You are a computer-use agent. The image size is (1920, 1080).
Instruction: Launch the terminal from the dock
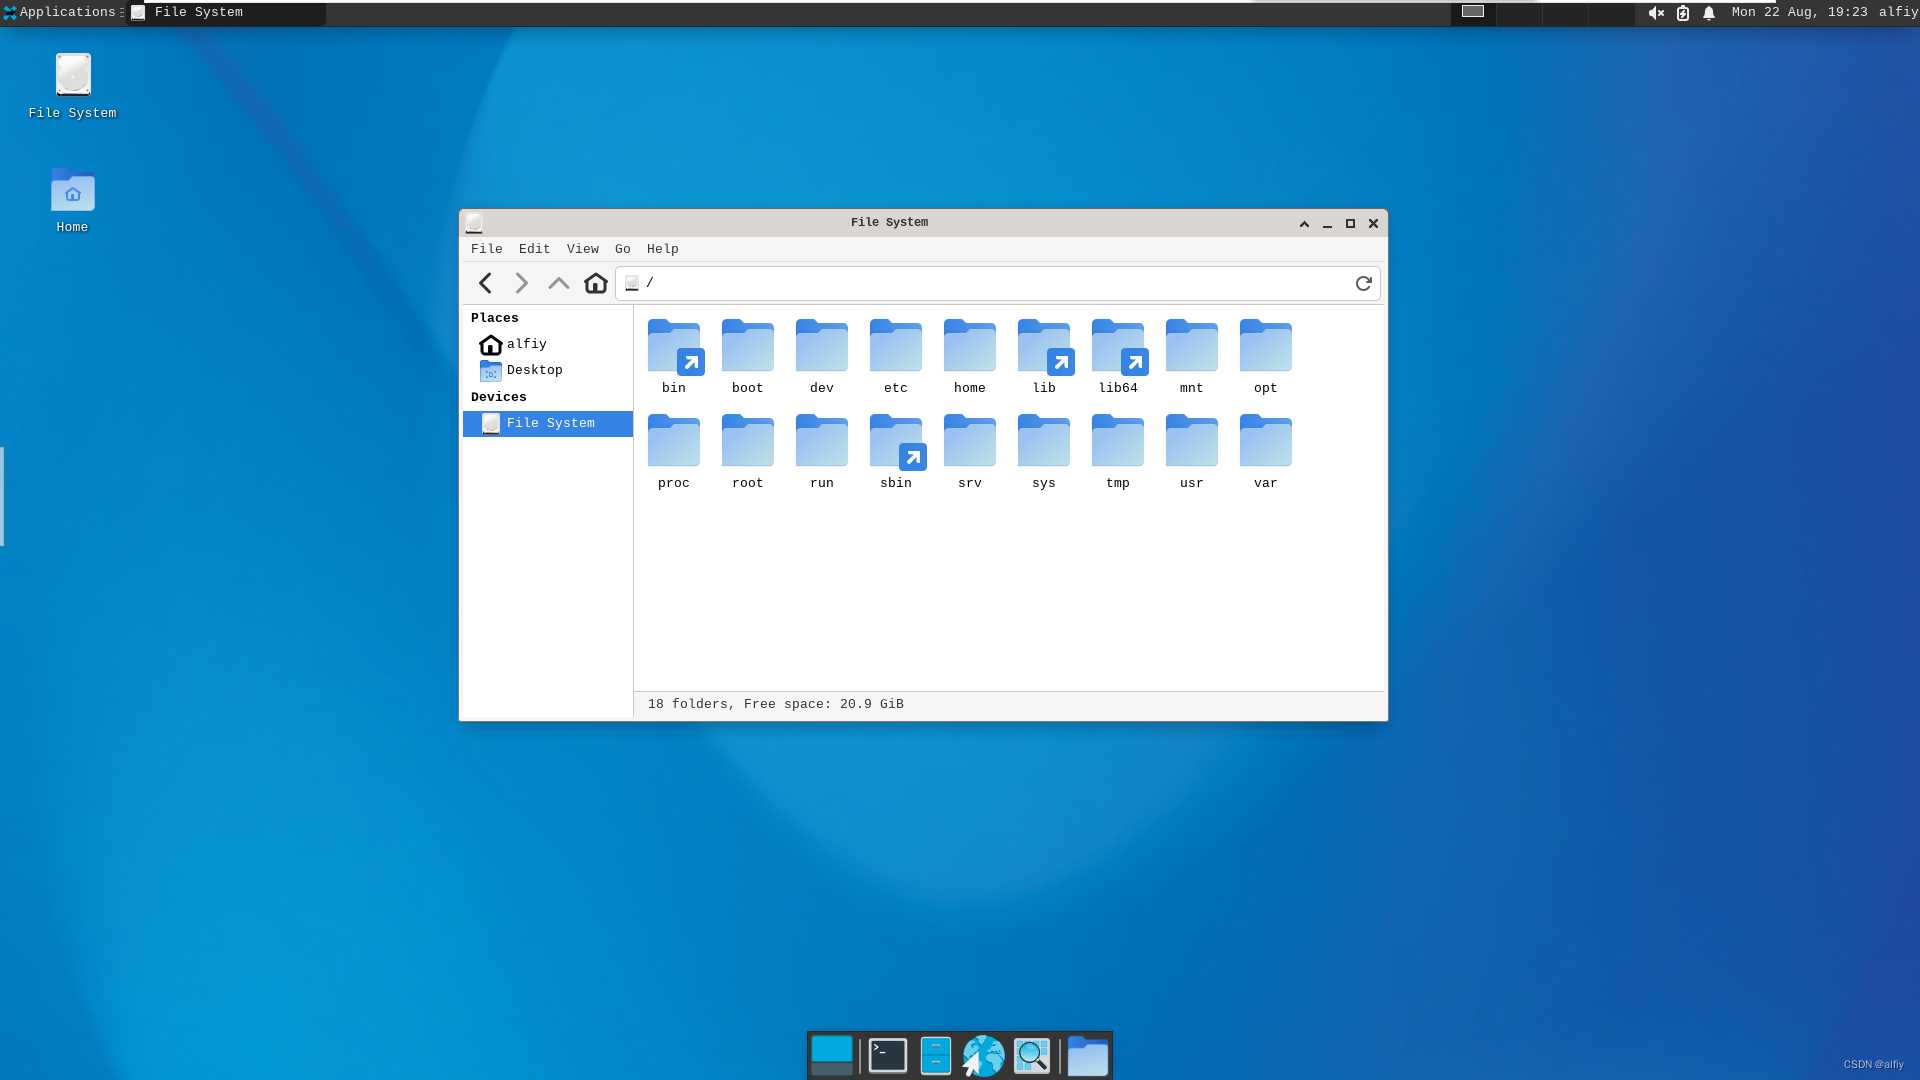tap(888, 1056)
